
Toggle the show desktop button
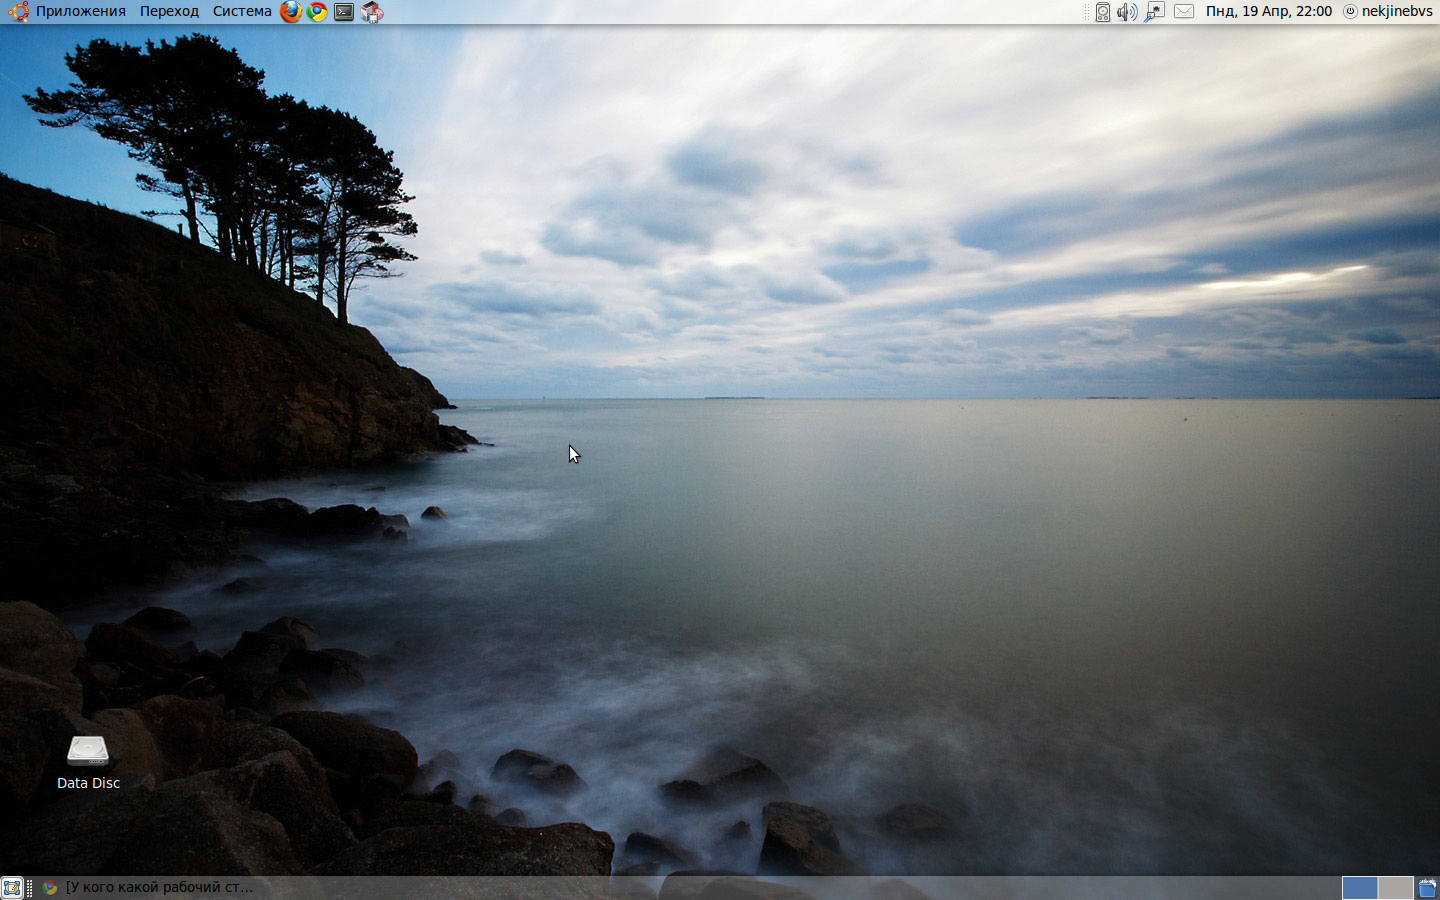[12, 888]
